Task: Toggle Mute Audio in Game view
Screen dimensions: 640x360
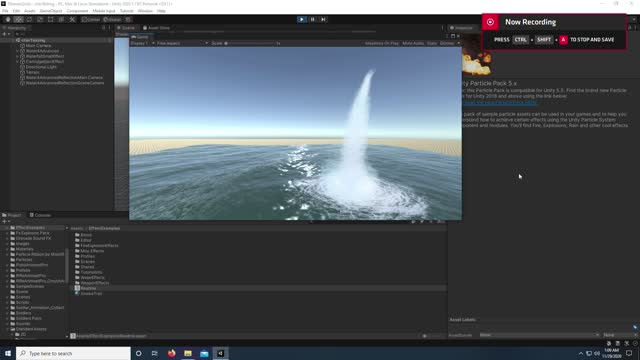Action: pos(413,43)
